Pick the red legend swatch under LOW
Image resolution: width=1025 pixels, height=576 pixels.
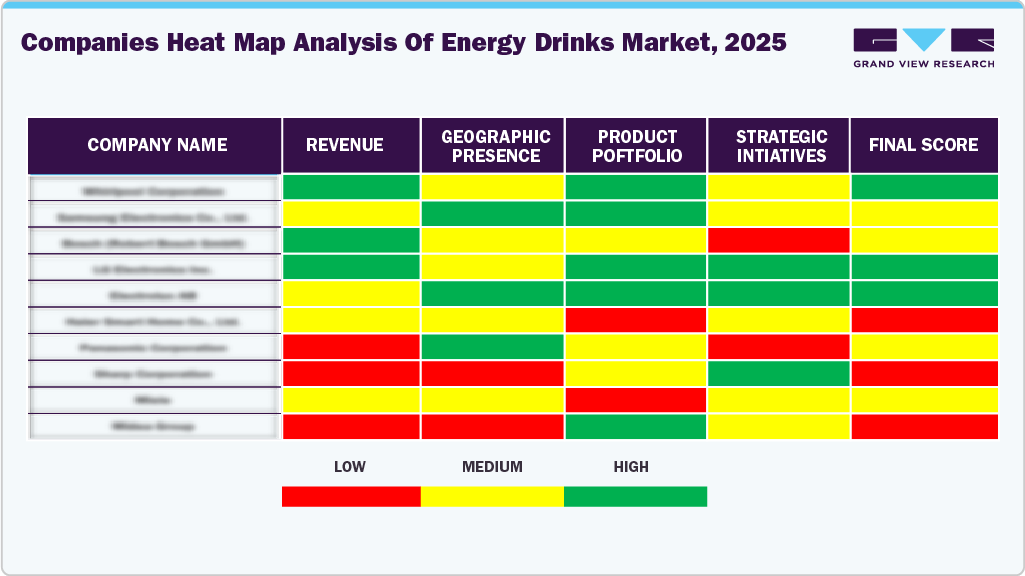click(x=351, y=496)
